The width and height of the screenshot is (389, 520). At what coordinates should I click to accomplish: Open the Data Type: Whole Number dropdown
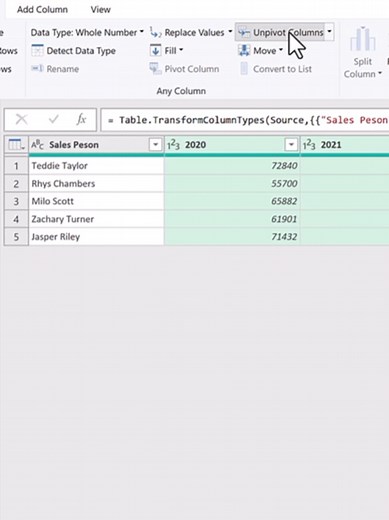tap(87, 32)
